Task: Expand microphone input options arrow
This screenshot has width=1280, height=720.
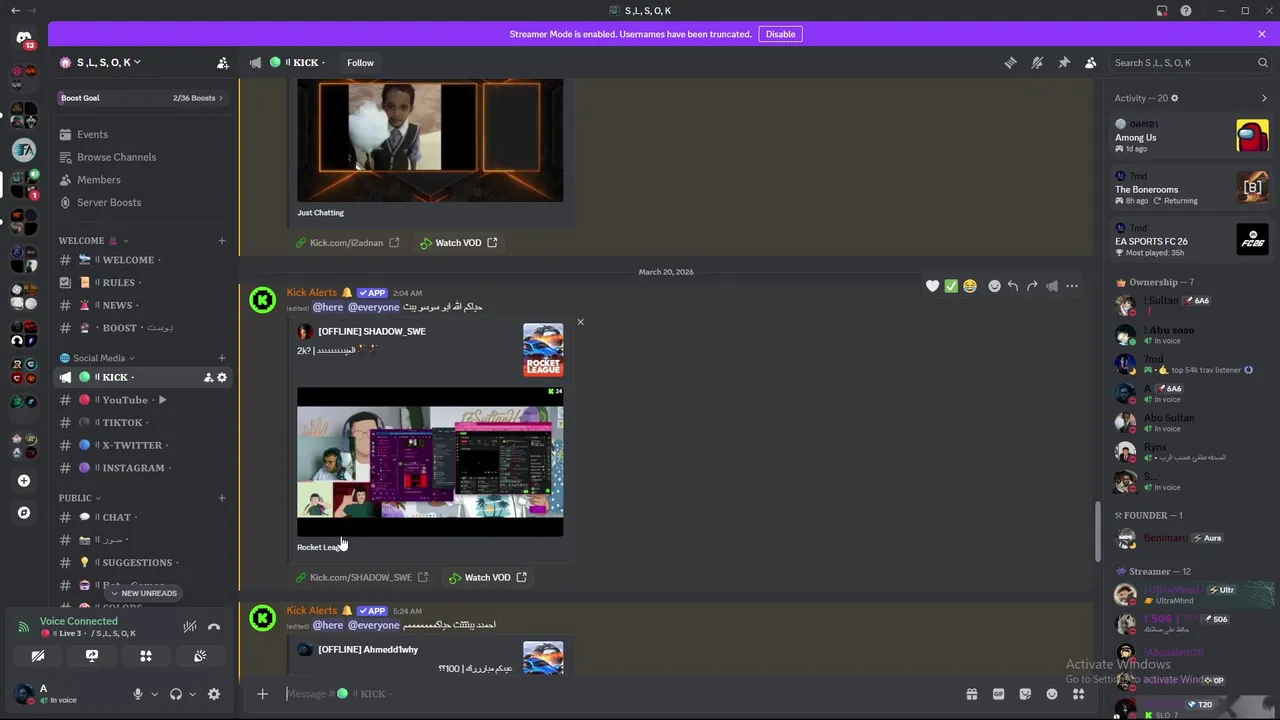Action: coord(154,694)
